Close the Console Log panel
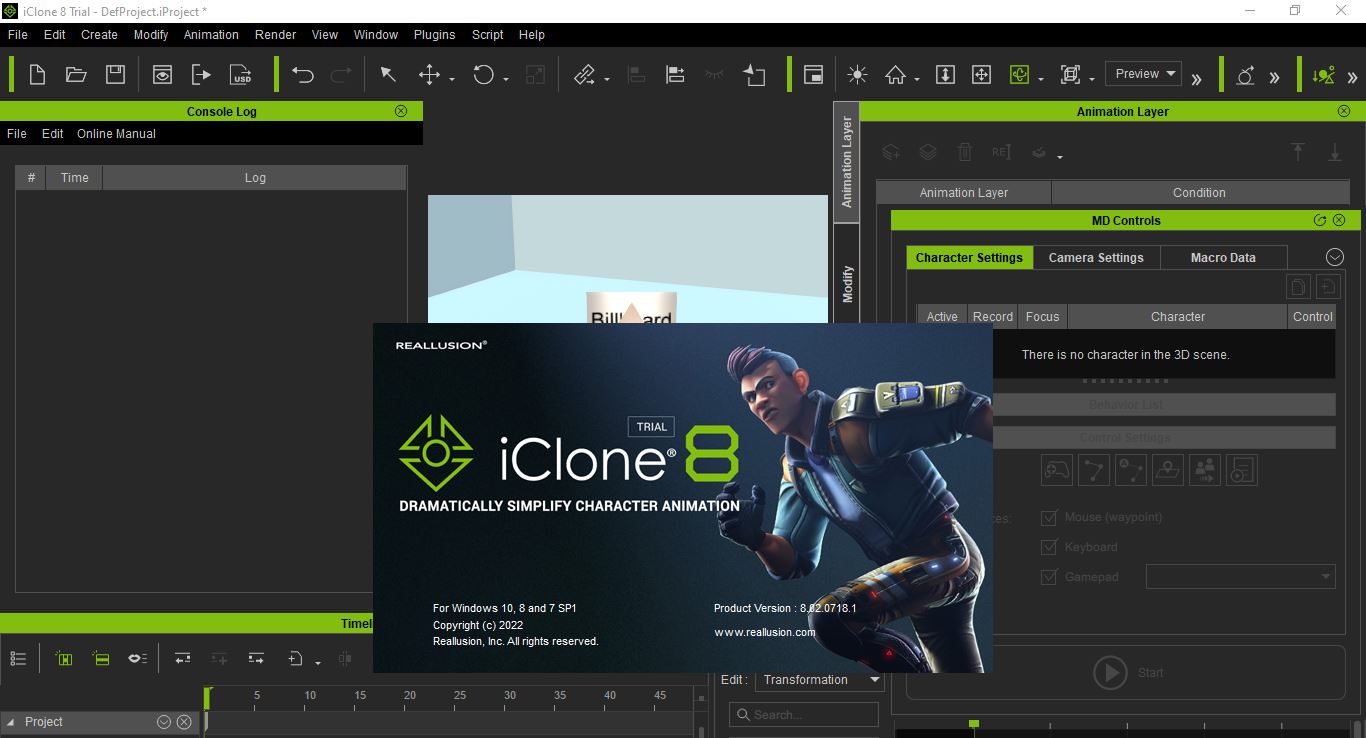This screenshot has width=1366, height=738. pyautogui.click(x=401, y=111)
